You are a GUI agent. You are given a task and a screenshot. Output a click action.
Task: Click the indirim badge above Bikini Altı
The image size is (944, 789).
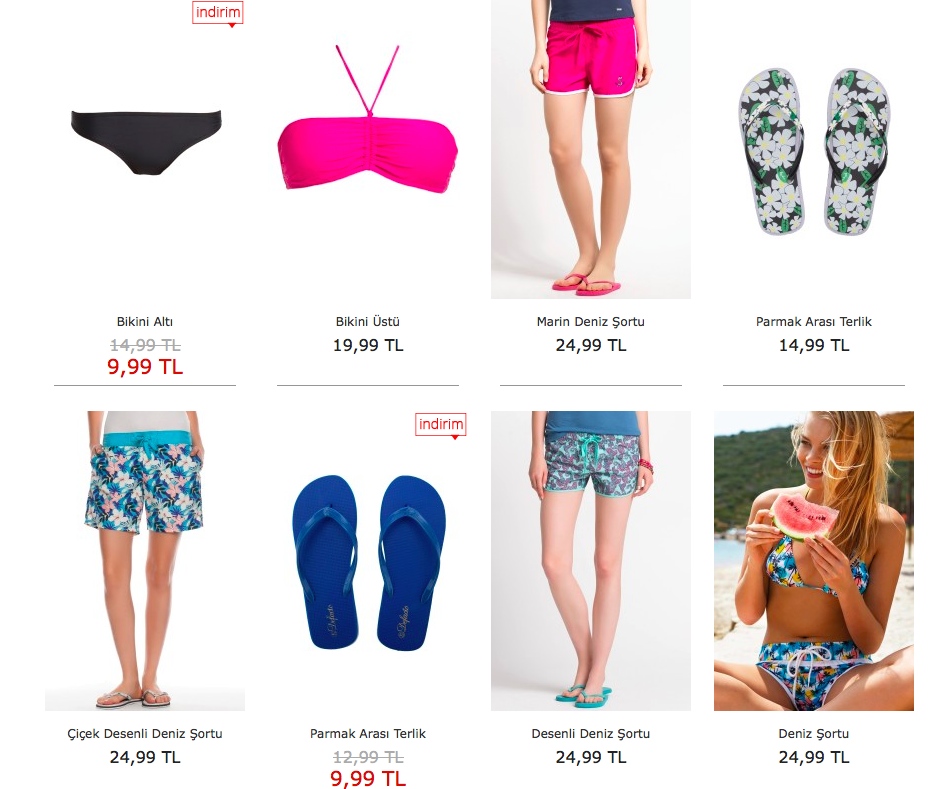(x=217, y=13)
